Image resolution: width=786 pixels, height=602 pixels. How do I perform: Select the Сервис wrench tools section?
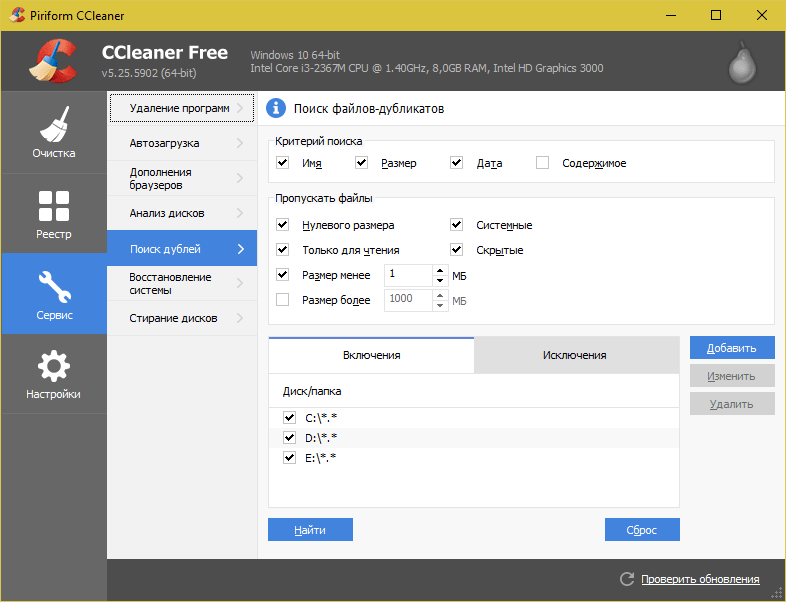[x=54, y=294]
